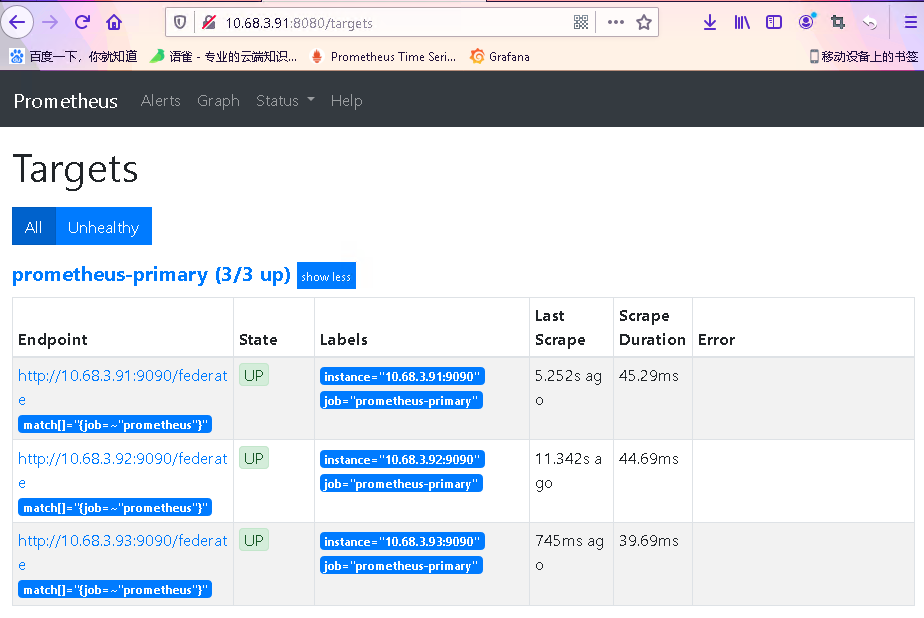This screenshot has height=618, width=924.
Task: Bookmark this page with the star icon
Action: coord(644,22)
